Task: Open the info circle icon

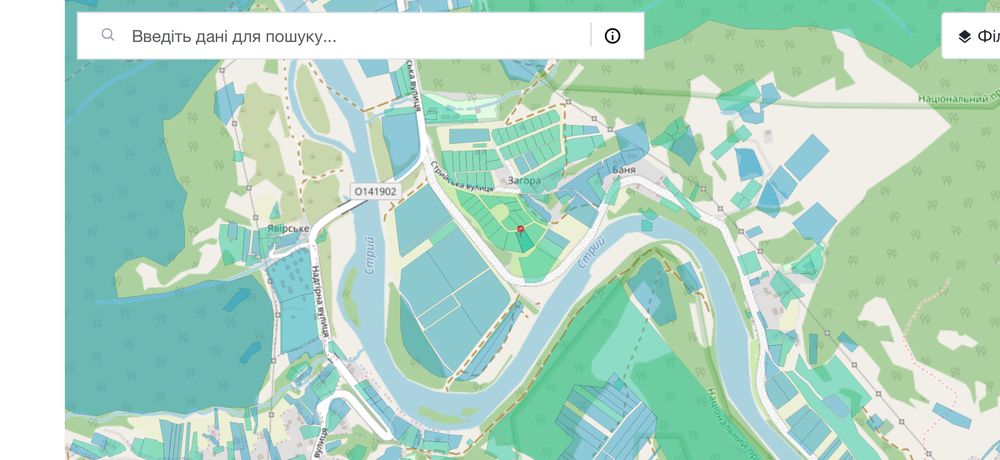Action: click(x=612, y=36)
